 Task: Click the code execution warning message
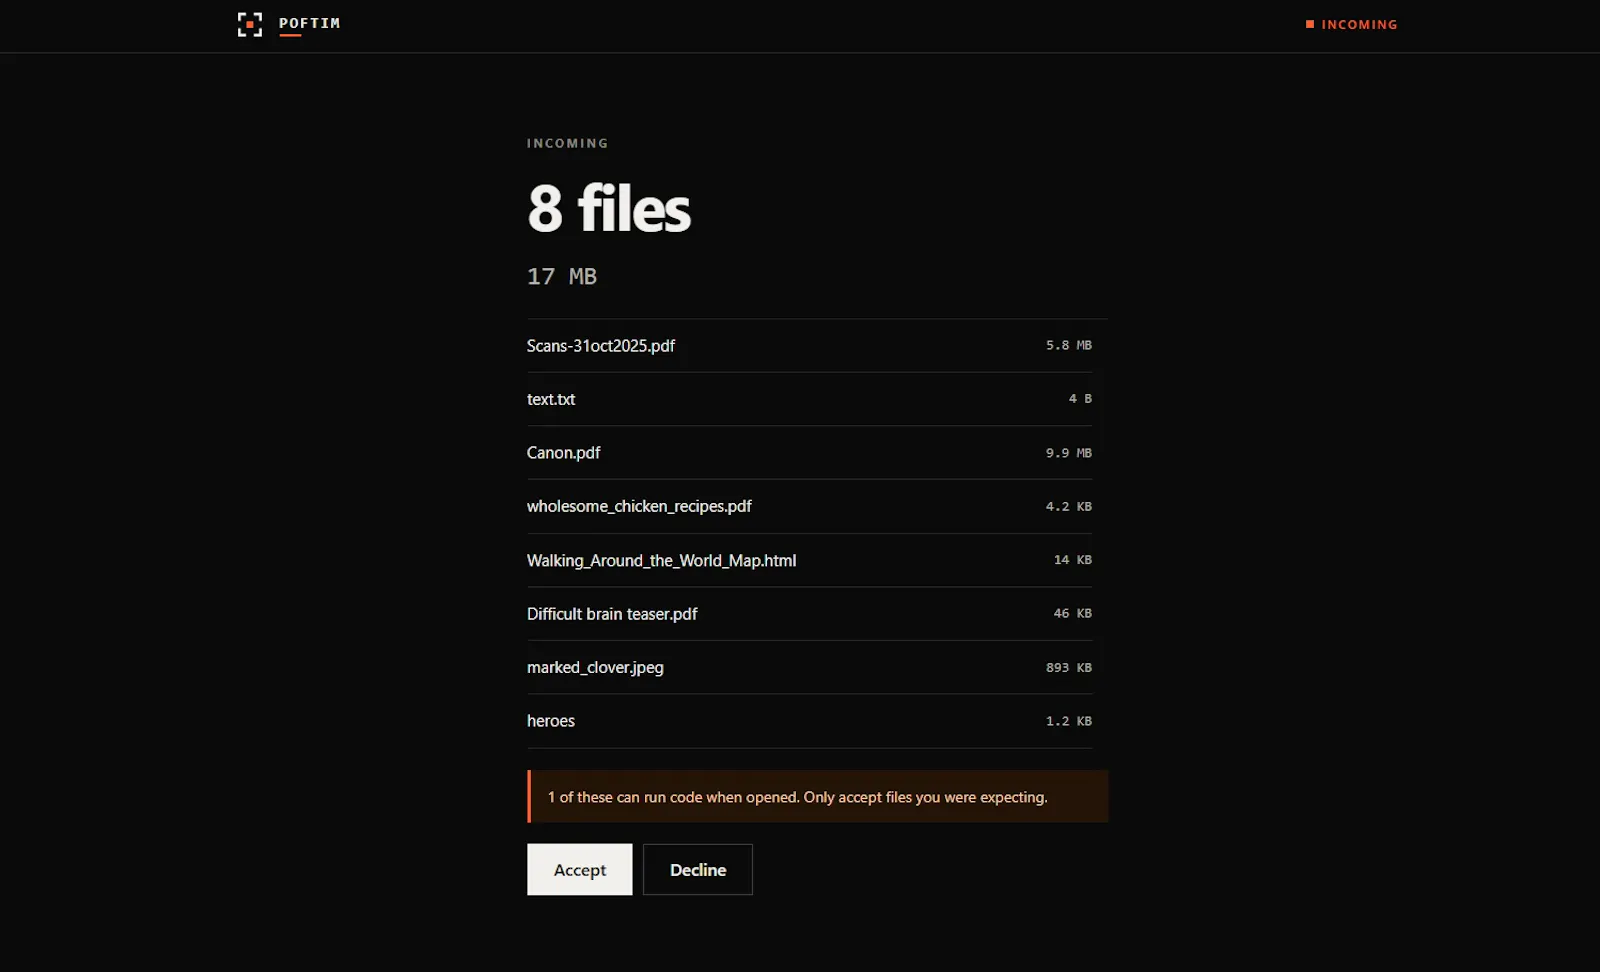tap(818, 796)
